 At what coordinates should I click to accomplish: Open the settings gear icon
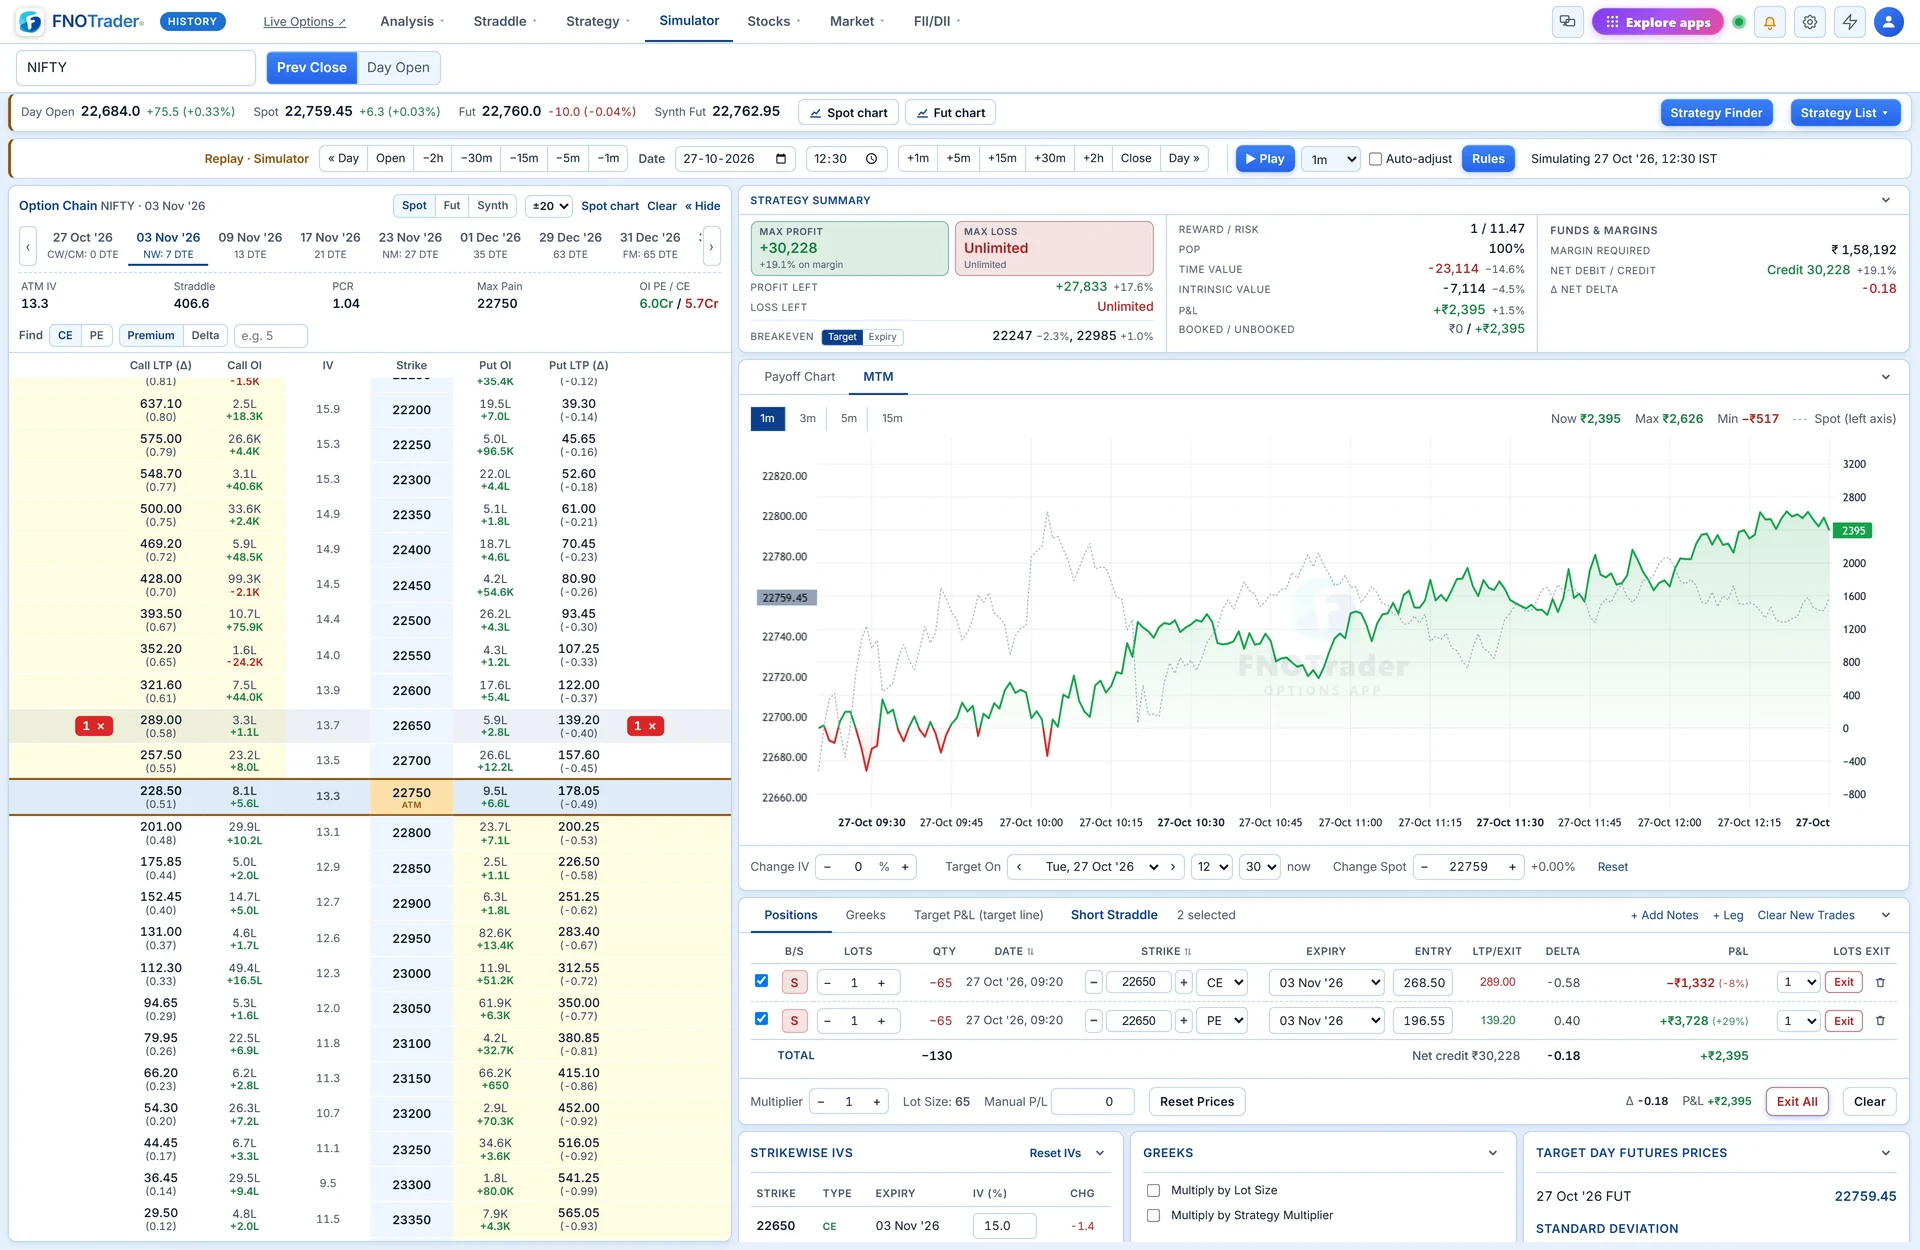click(x=1810, y=22)
